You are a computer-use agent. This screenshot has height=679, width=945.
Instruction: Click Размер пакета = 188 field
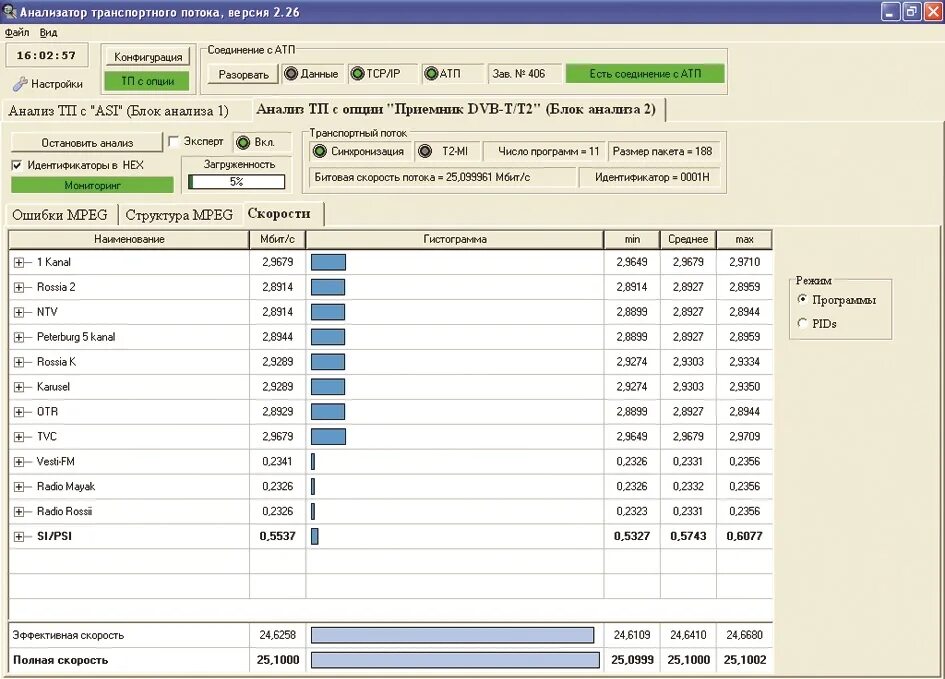coord(662,151)
